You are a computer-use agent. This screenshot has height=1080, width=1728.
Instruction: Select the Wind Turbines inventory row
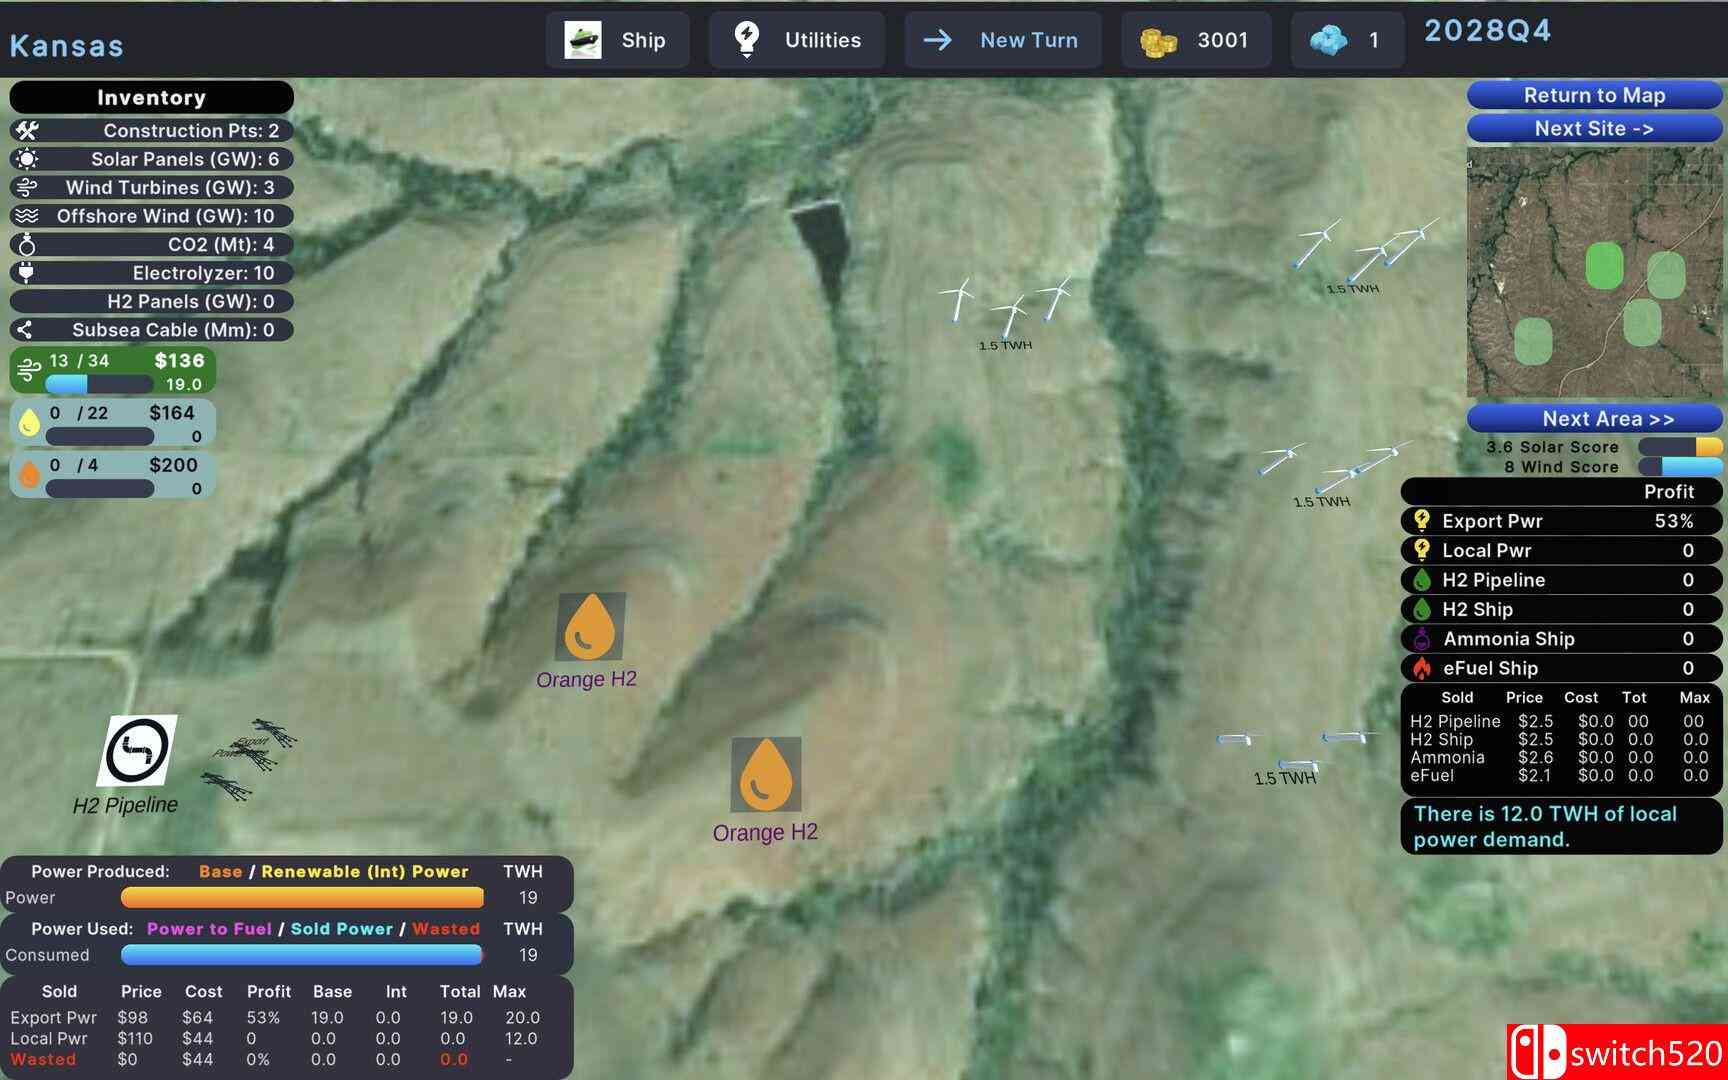[152, 187]
